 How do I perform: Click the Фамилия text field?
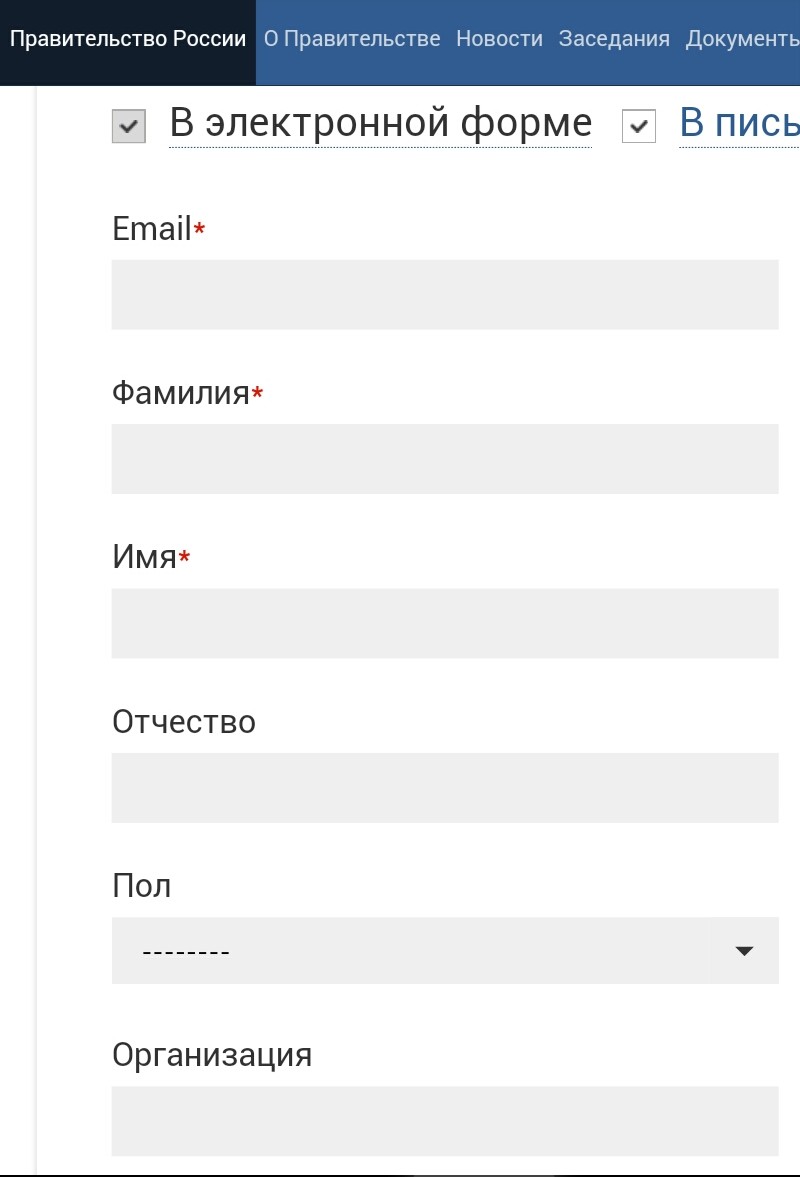(x=445, y=459)
